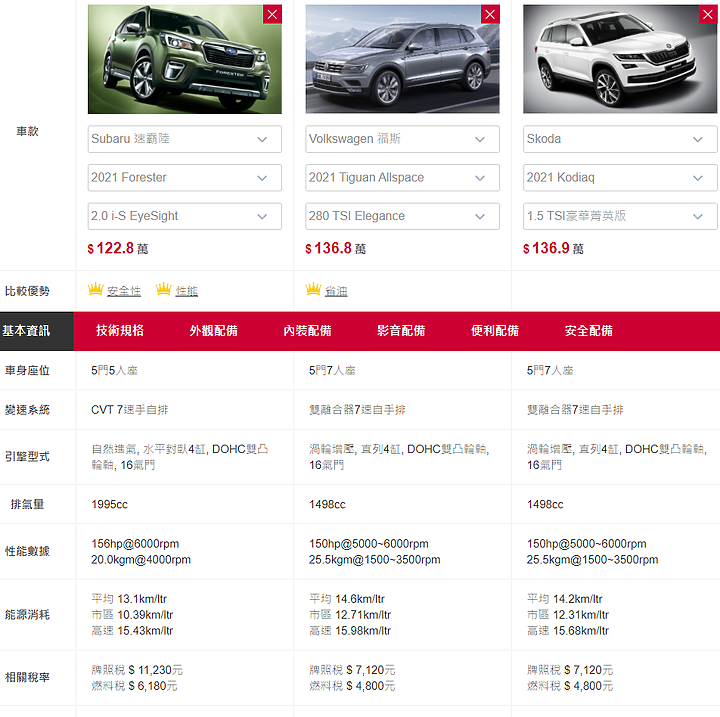Open the 2021 Kodiaq model dropdown
This screenshot has height=717, width=720.
pyautogui.click(x=620, y=178)
